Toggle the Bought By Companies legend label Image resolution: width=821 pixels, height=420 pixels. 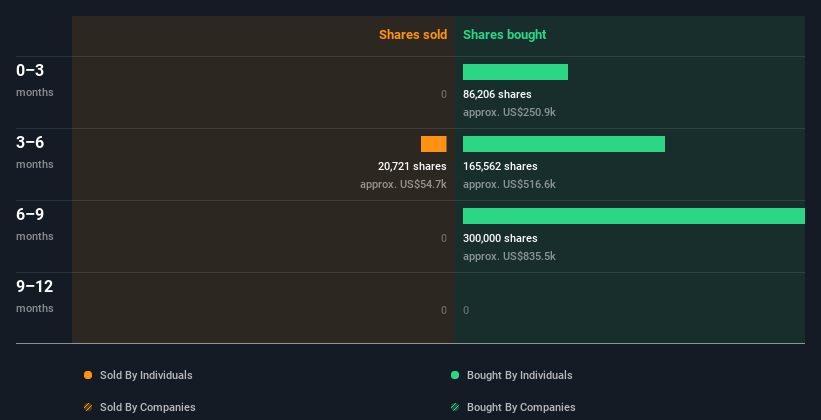tap(521, 407)
